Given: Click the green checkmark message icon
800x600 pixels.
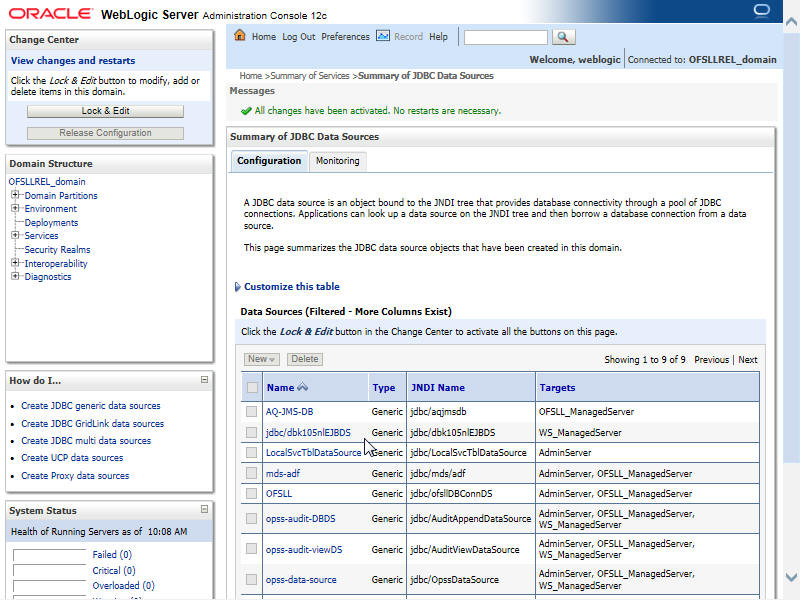Looking at the screenshot, I should (246, 111).
